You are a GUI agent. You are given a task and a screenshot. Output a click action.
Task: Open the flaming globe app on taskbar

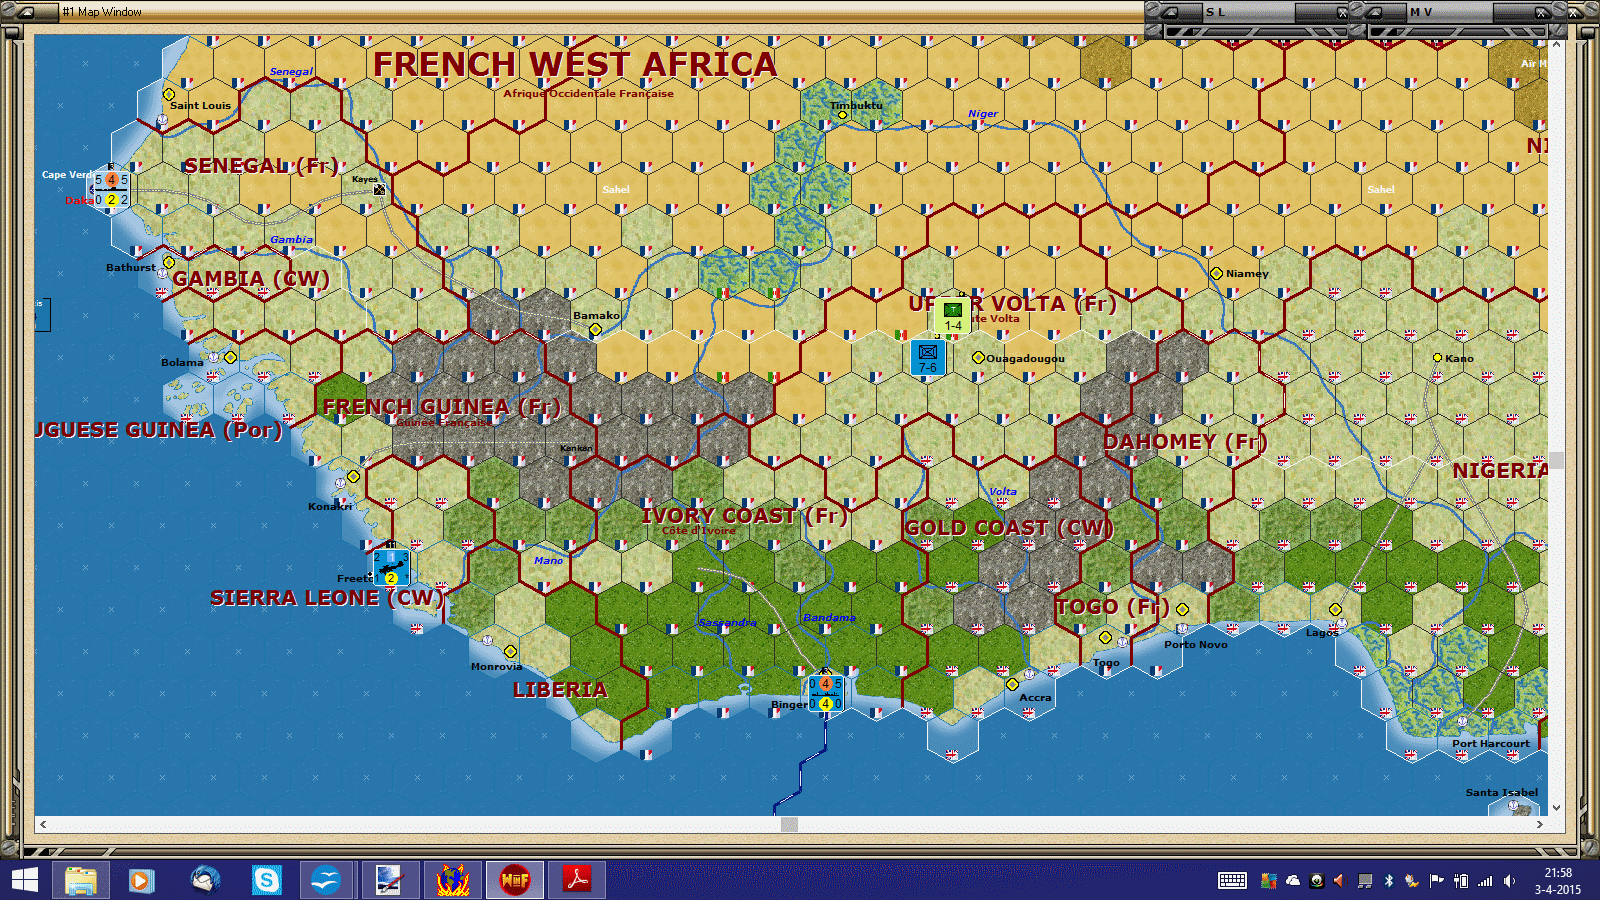[453, 880]
